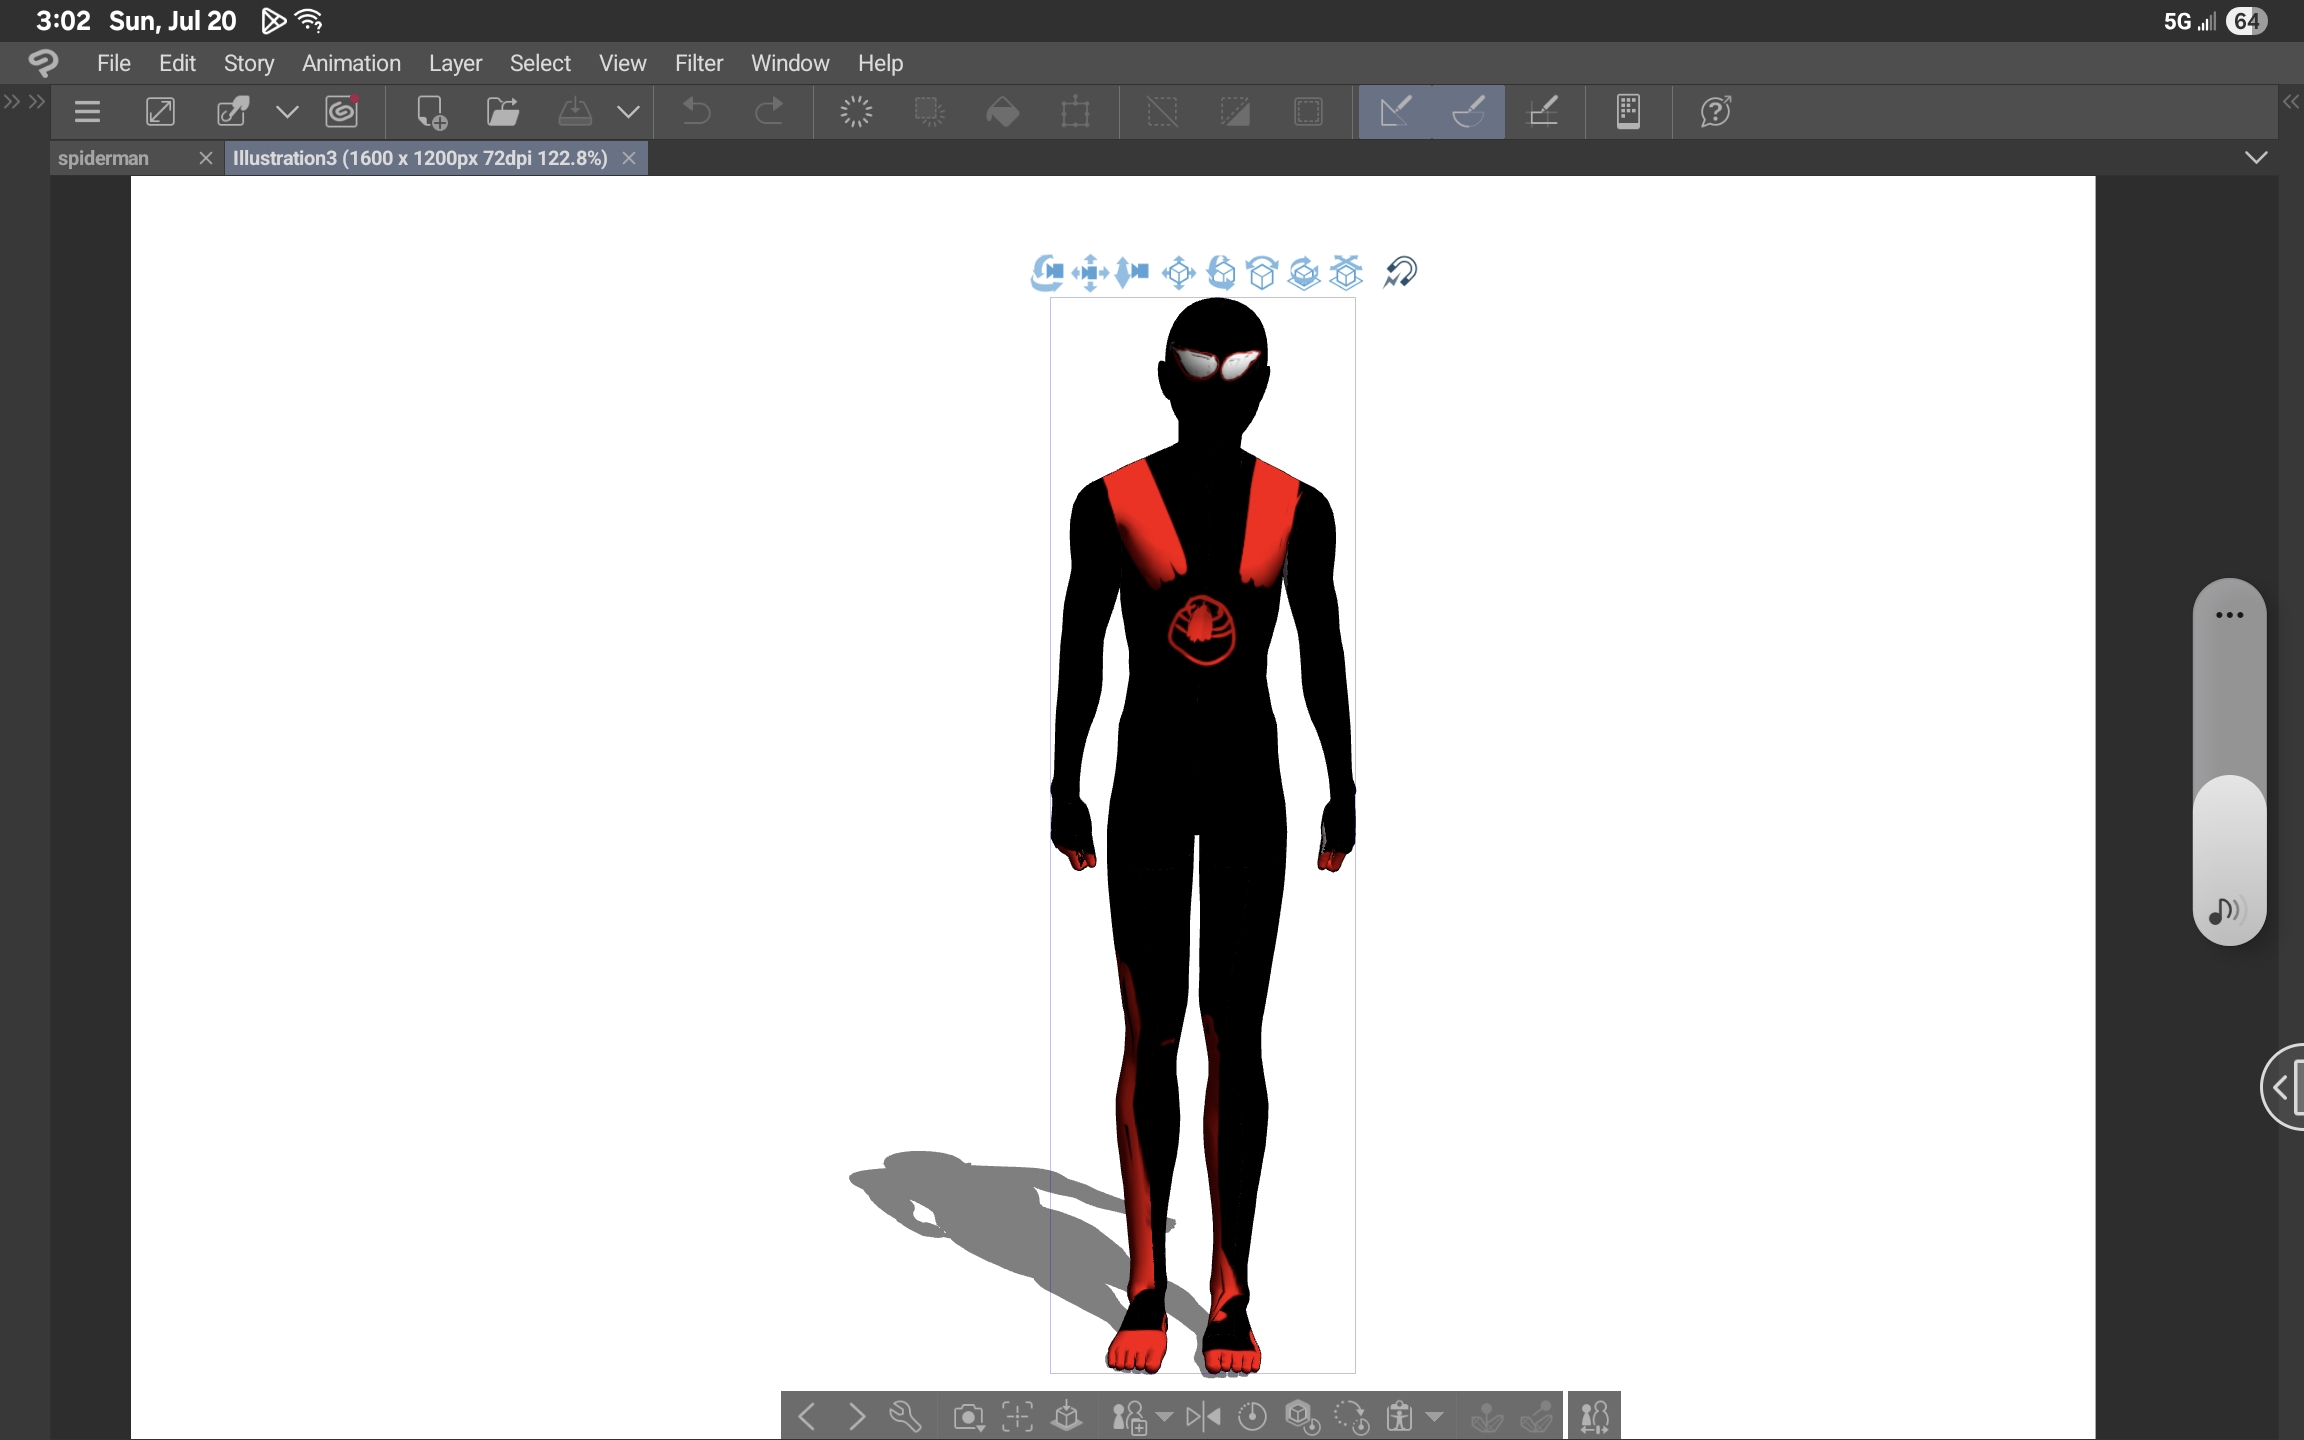Click the Undo arrow
Image resolution: width=2304 pixels, height=1440 pixels.
coord(697,112)
